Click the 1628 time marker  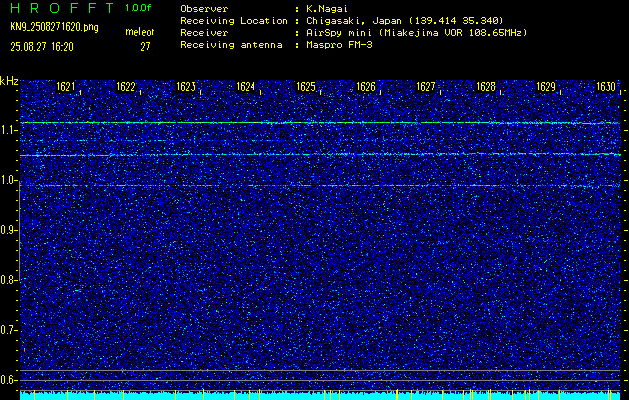[486, 86]
